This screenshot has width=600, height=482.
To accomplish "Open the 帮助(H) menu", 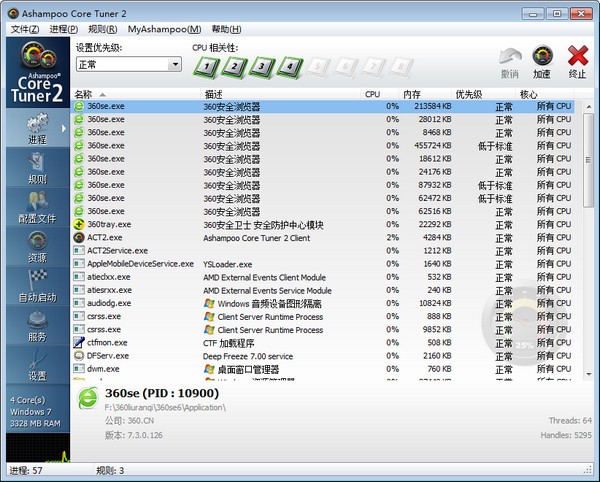I will click(227, 29).
